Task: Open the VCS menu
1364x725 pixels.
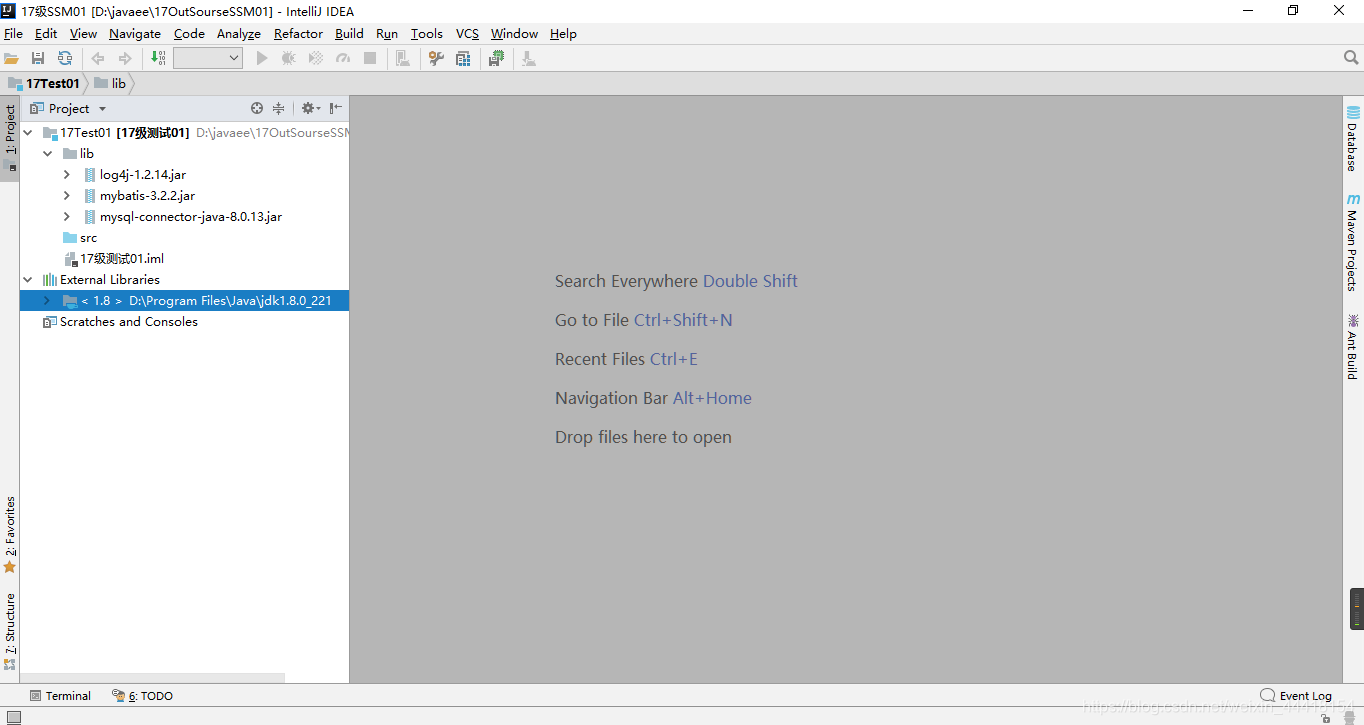Action: 467,33
